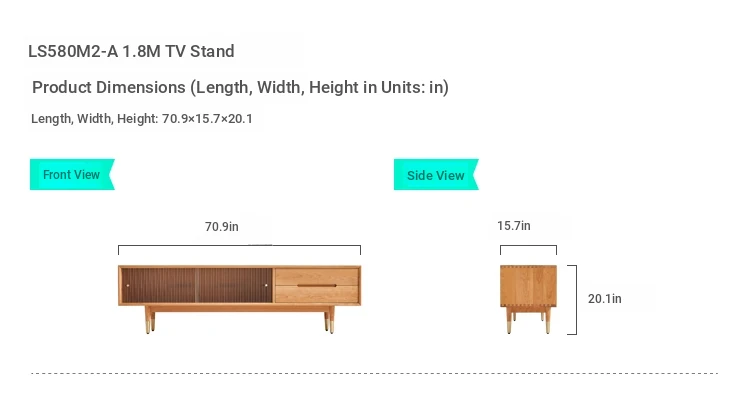Screen dimensions: 750x394
Task: Click the 15.7in width dimension bracket
Action: click(529, 250)
